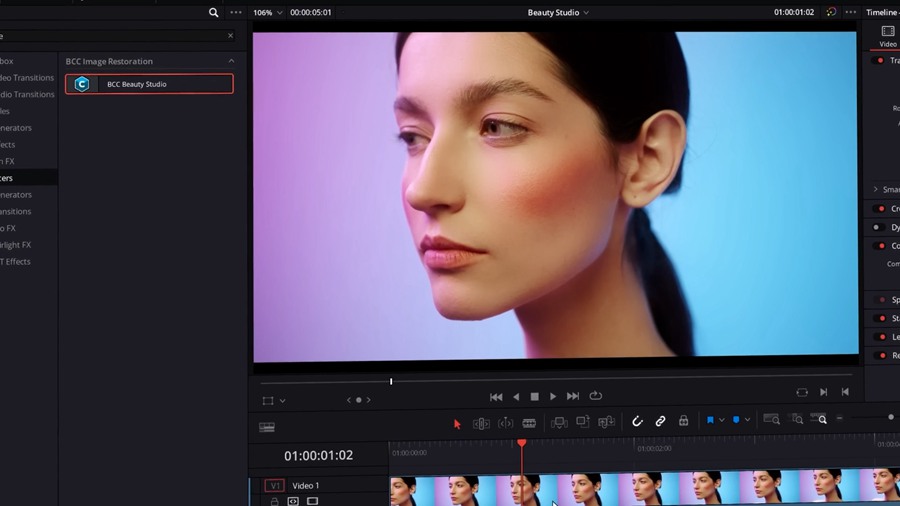Click the Overwrite Clip tool
Viewport: 900px width, 506px height.
click(x=583, y=422)
